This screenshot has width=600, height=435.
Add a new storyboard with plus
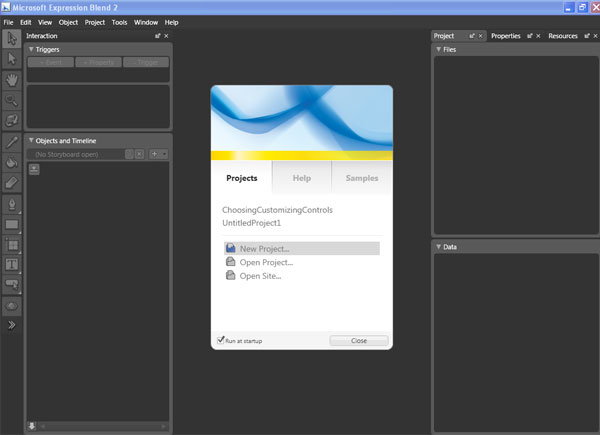click(x=154, y=154)
